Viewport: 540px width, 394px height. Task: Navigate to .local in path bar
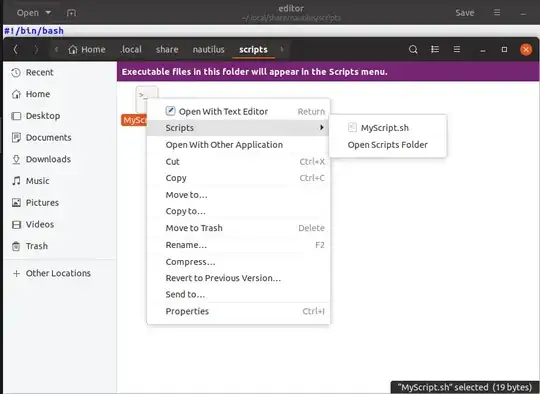tap(131, 50)
